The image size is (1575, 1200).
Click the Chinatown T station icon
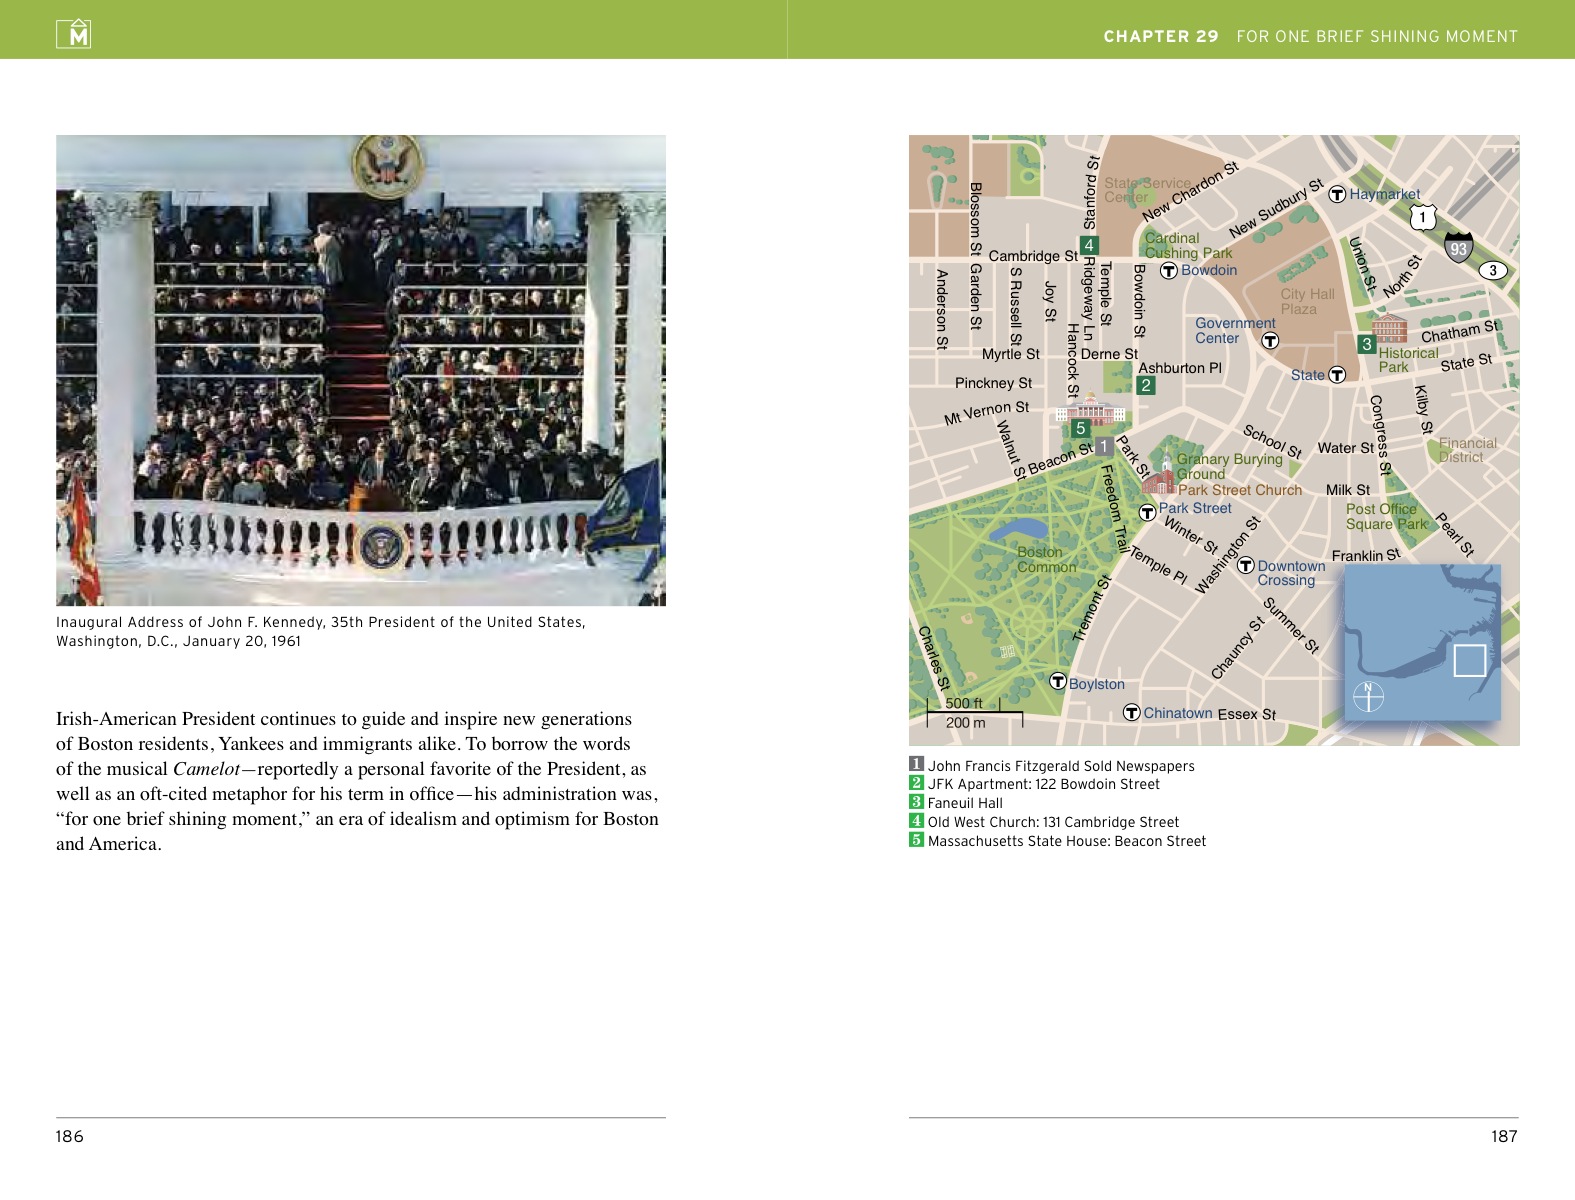pyautogui.click(x=1132, y=712)
